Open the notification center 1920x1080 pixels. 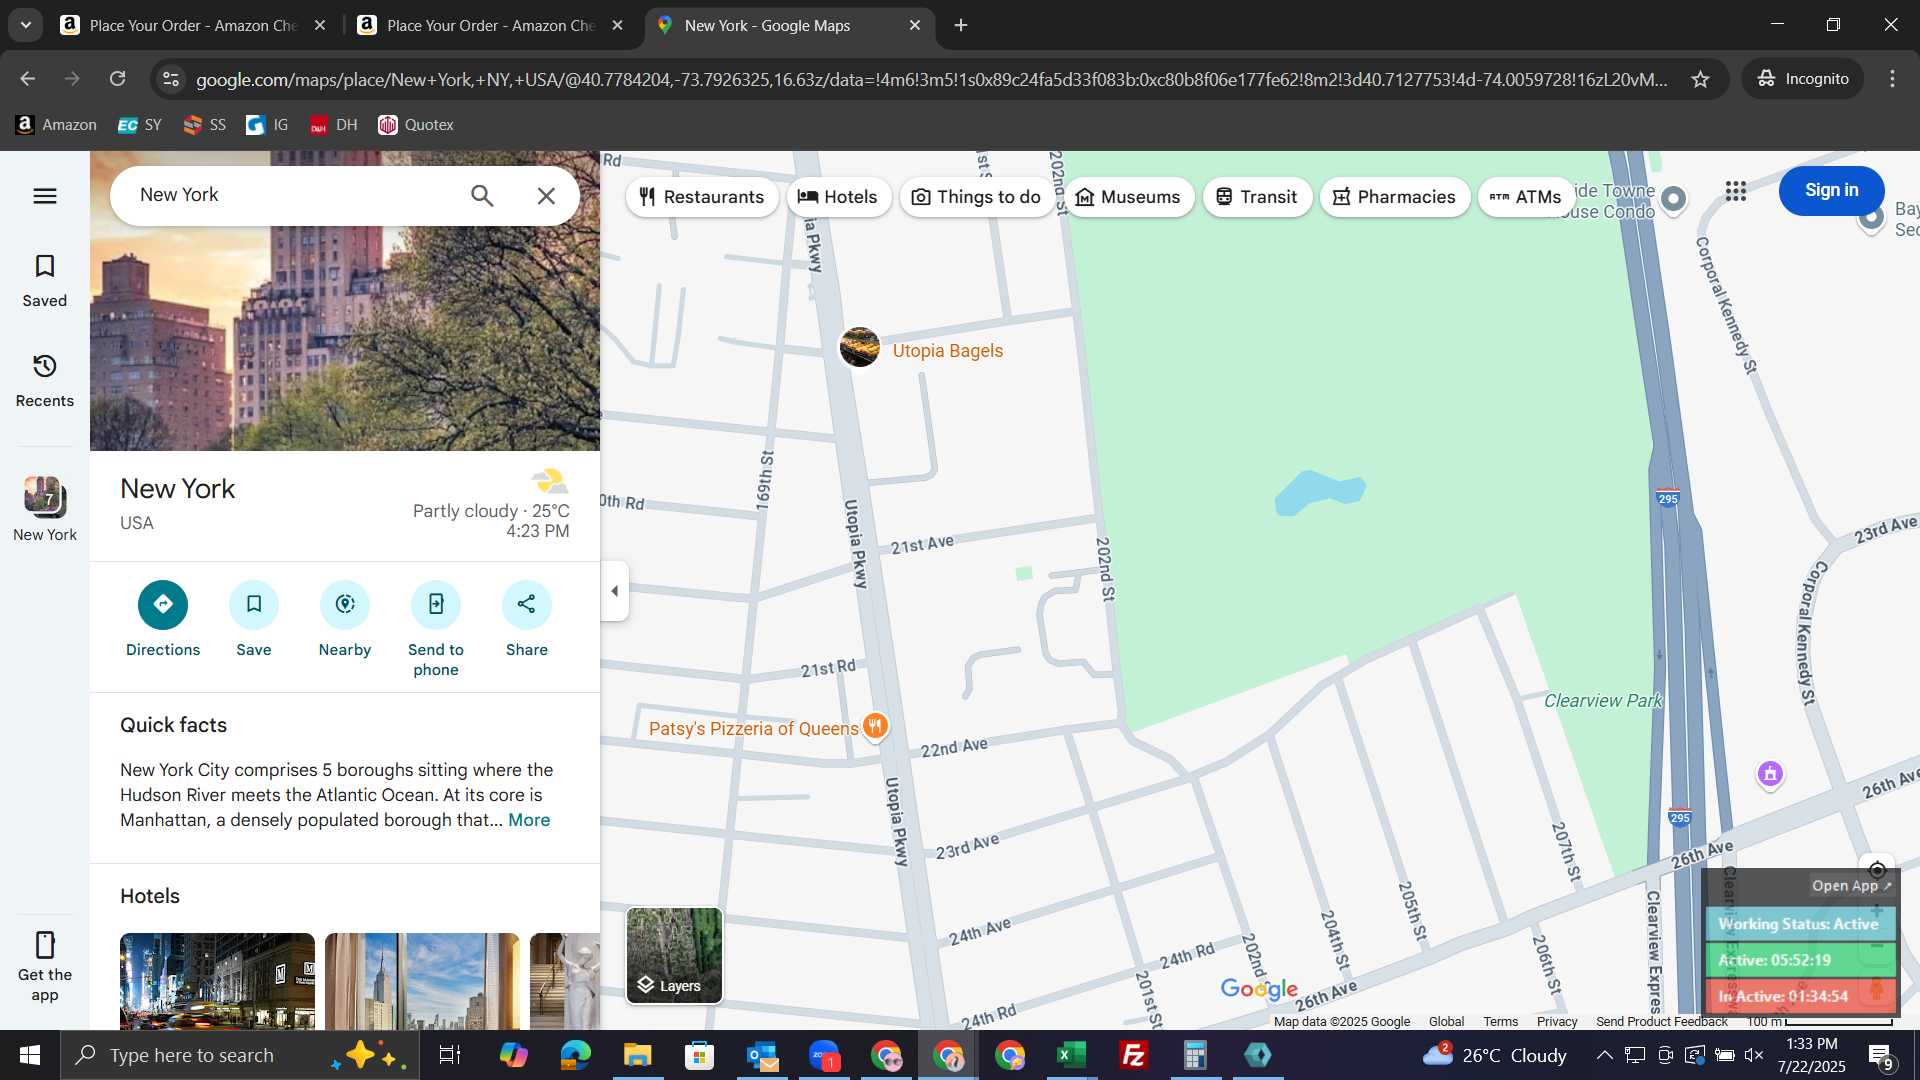(1880, 1055)
